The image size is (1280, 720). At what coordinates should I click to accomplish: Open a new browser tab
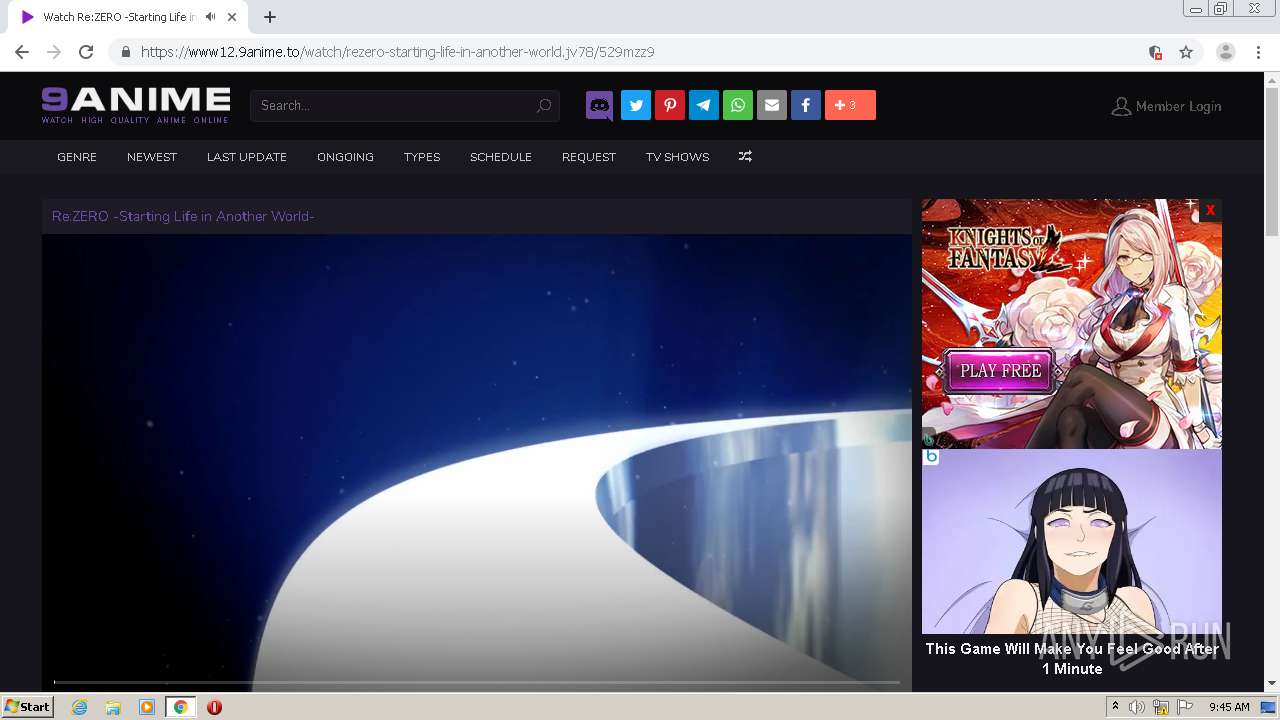(270, 17)
